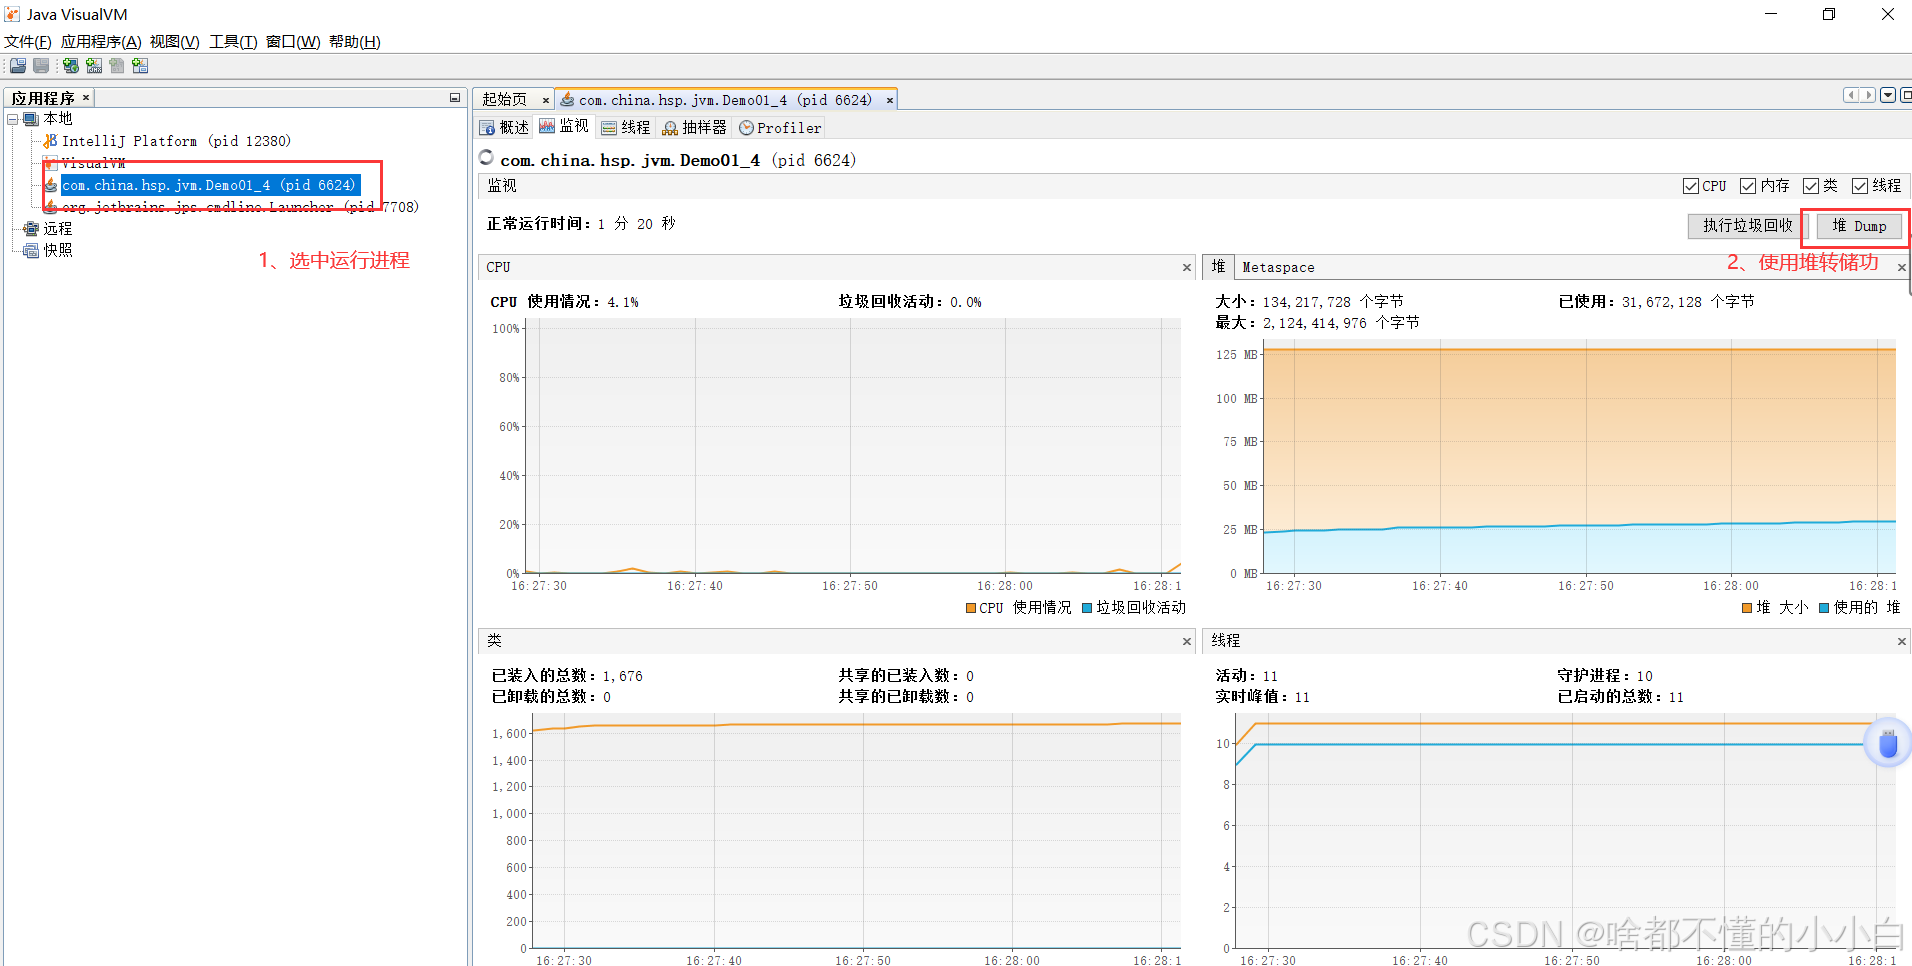Maximize the document window area

(1906, 95)
